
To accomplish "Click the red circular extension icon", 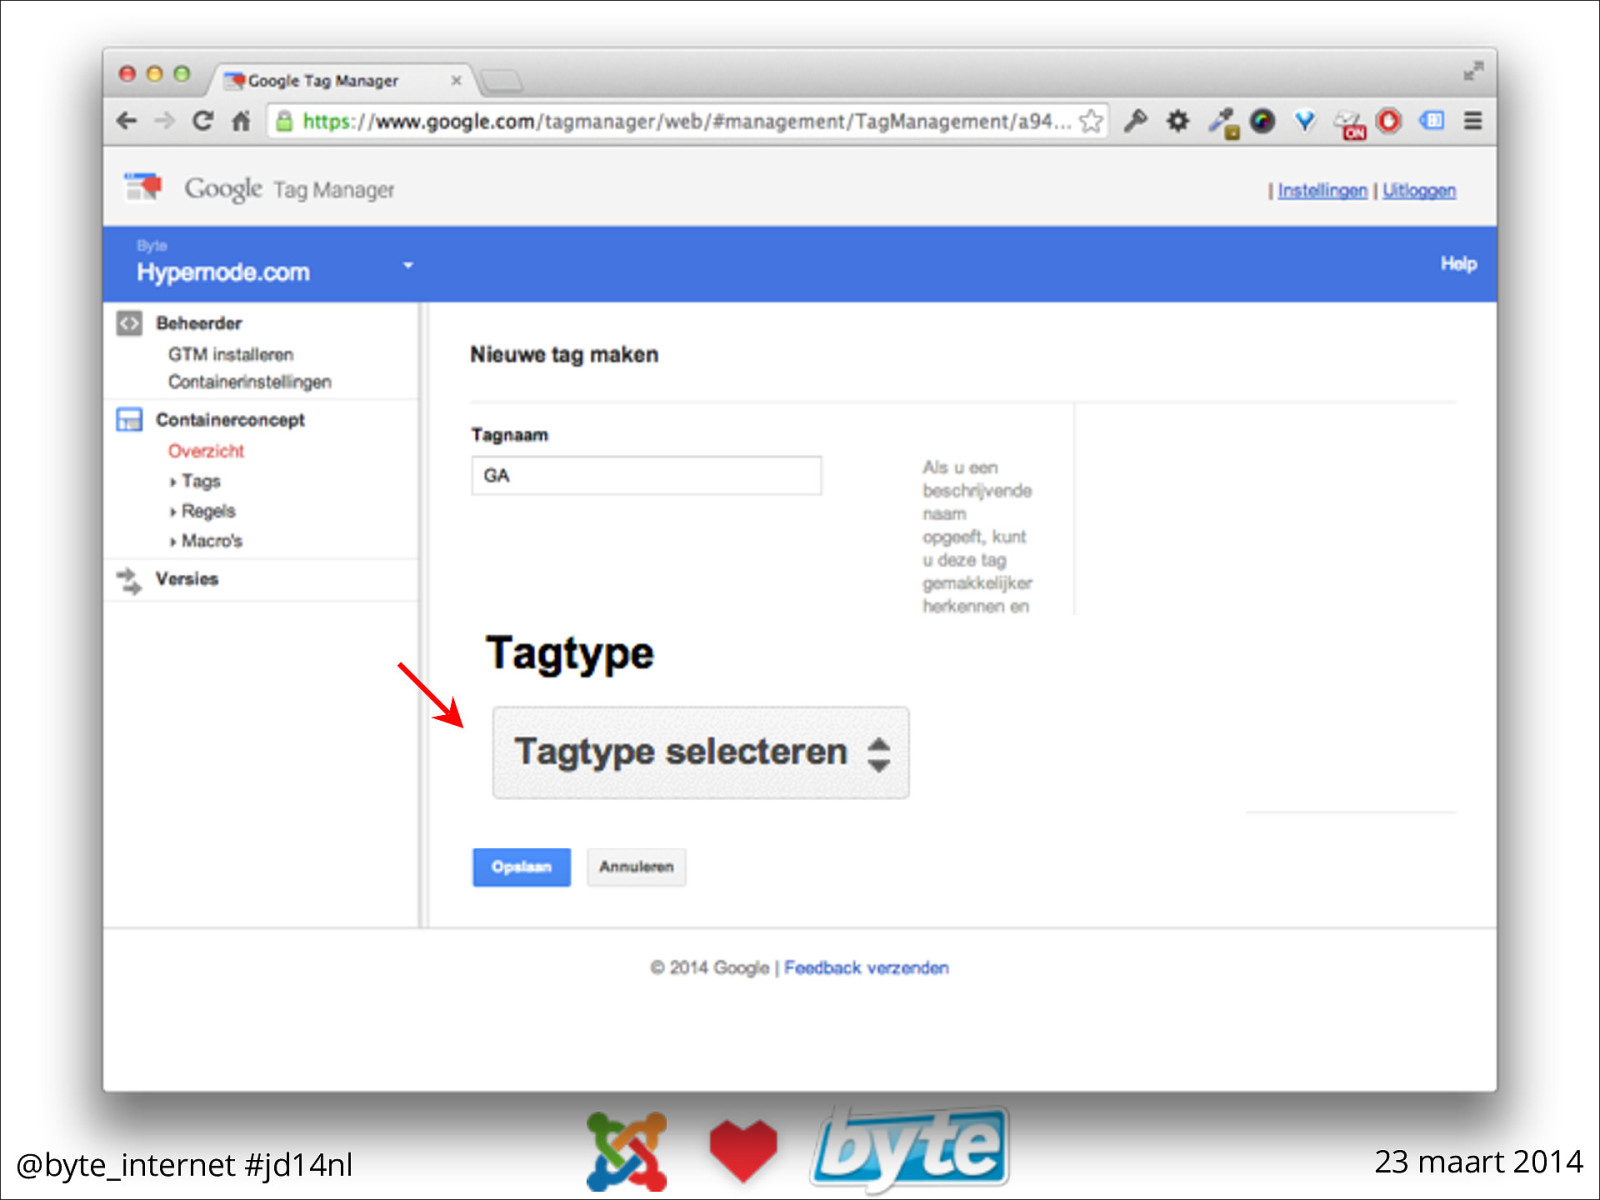I will [x=1389, y=121].
